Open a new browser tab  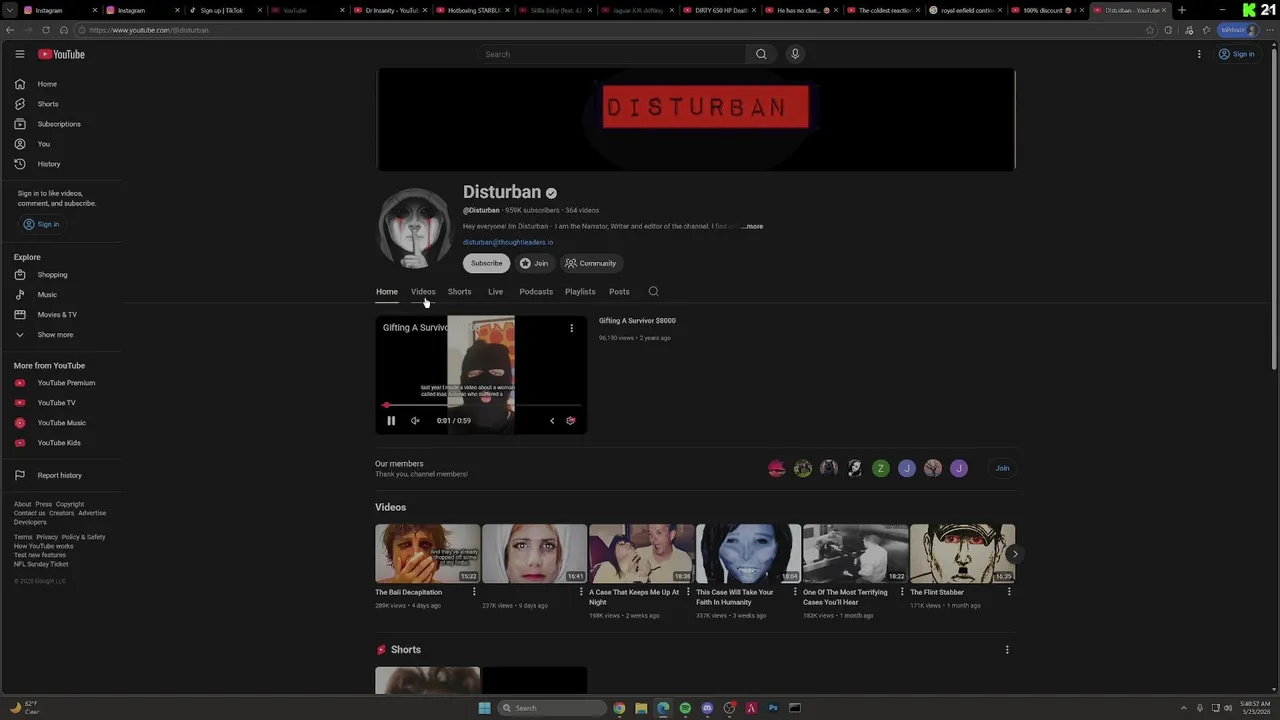(1182, 10)
